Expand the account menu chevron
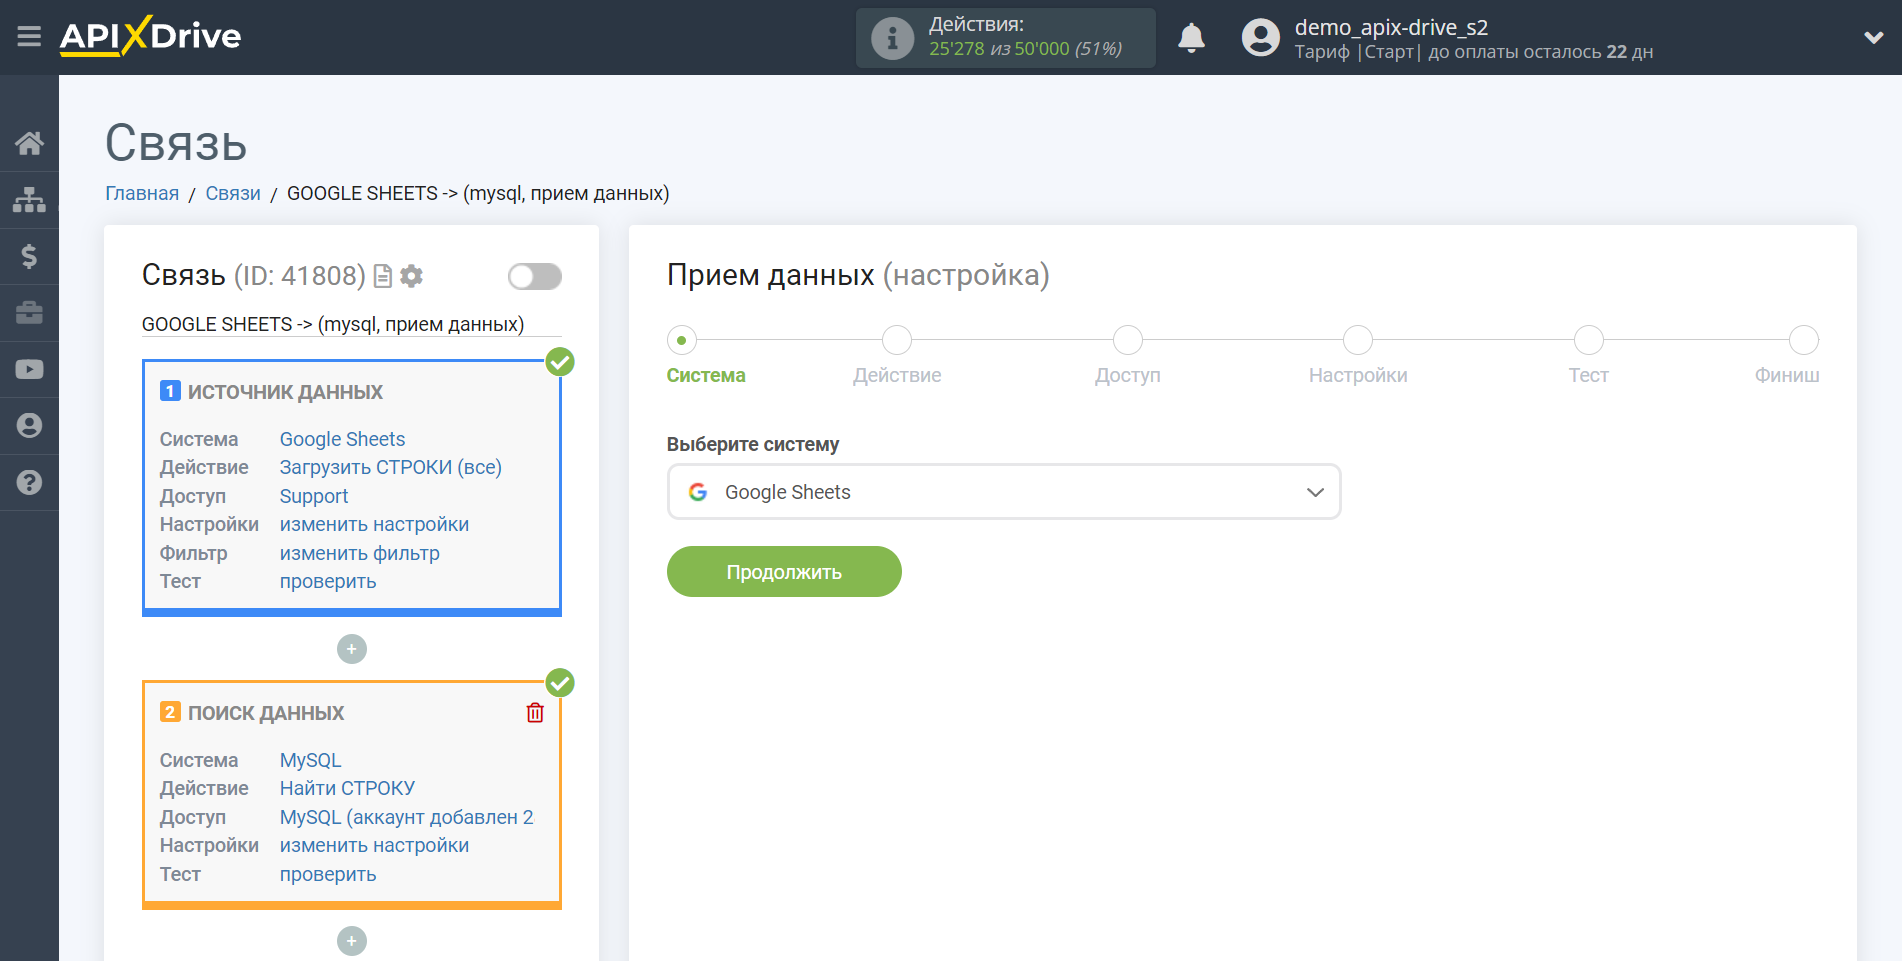1902x961 pixels. [x=1873, y=38]
